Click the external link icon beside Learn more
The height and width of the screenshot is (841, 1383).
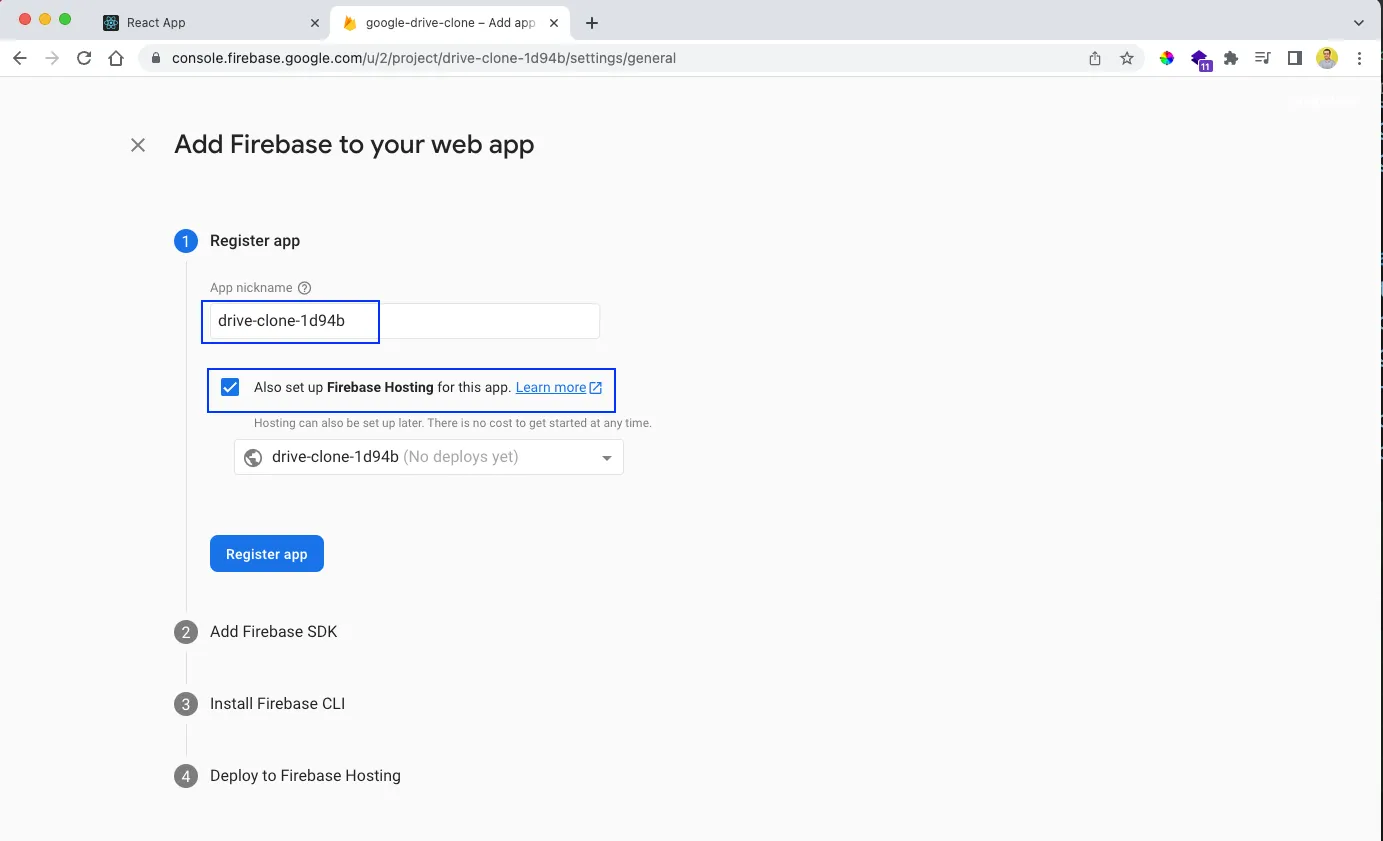[596, 387]
